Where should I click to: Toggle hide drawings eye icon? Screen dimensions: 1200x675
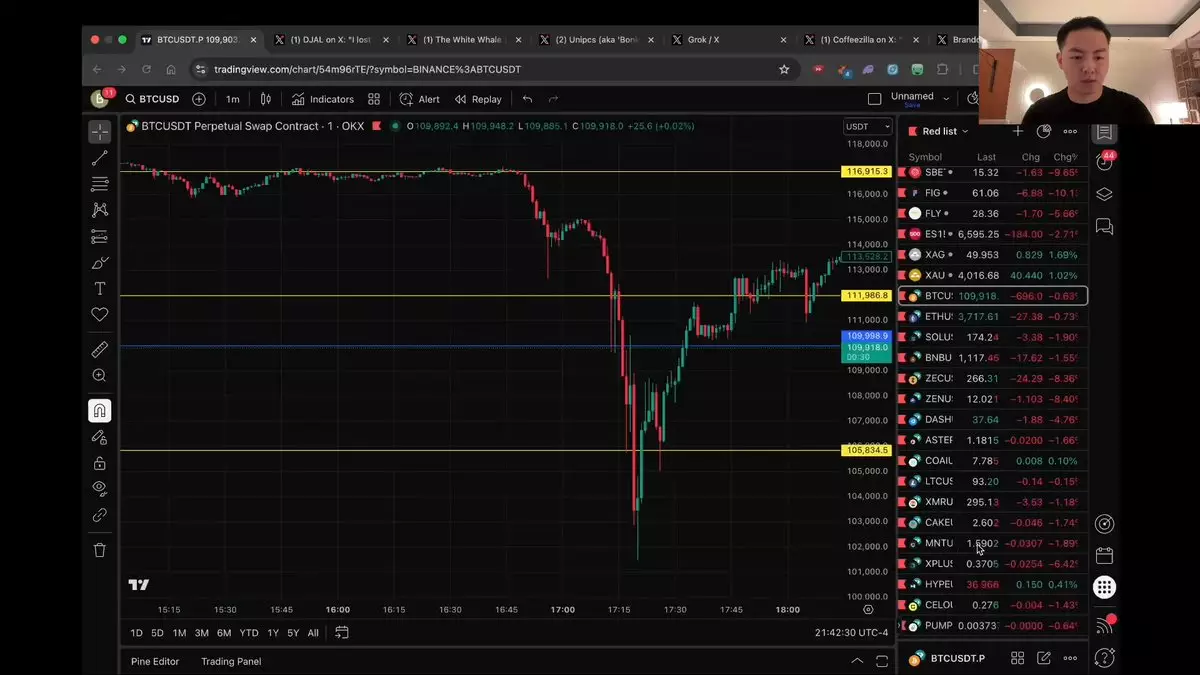pyautogui.click(x=100, y=488)
